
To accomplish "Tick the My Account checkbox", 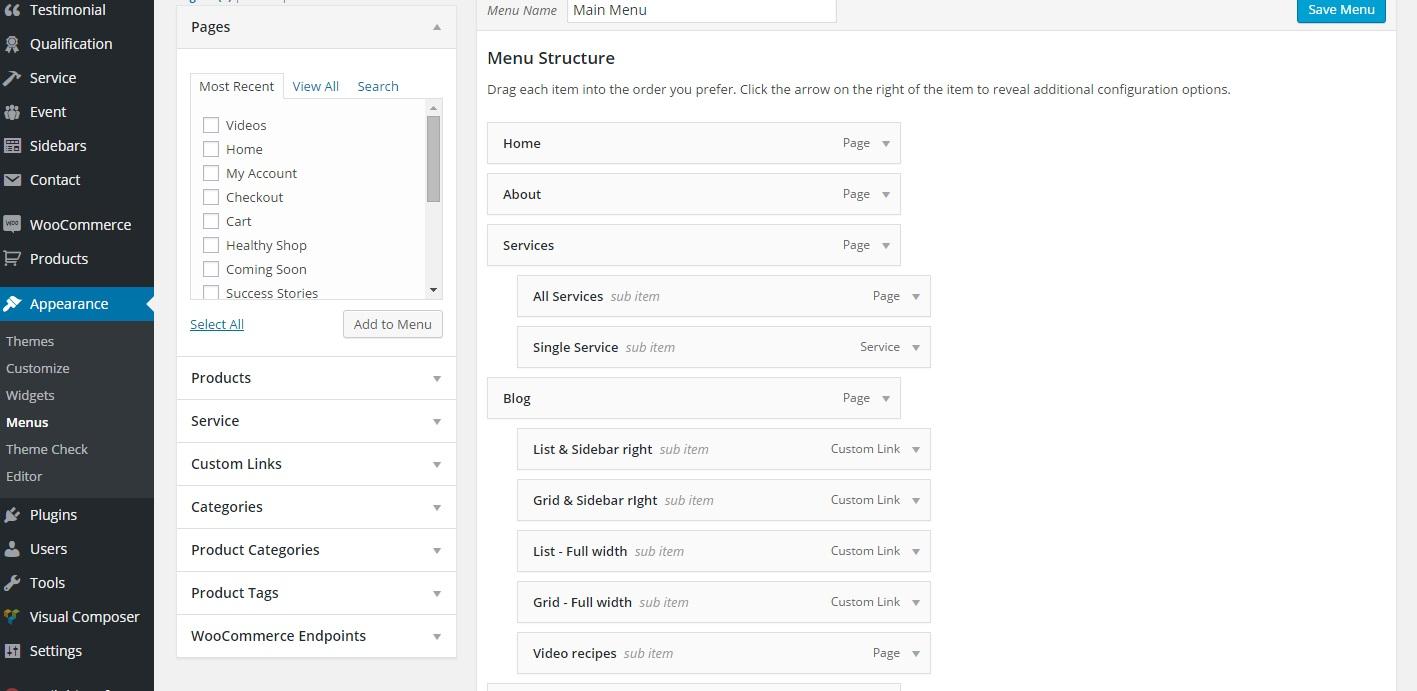I will point(211,173).
